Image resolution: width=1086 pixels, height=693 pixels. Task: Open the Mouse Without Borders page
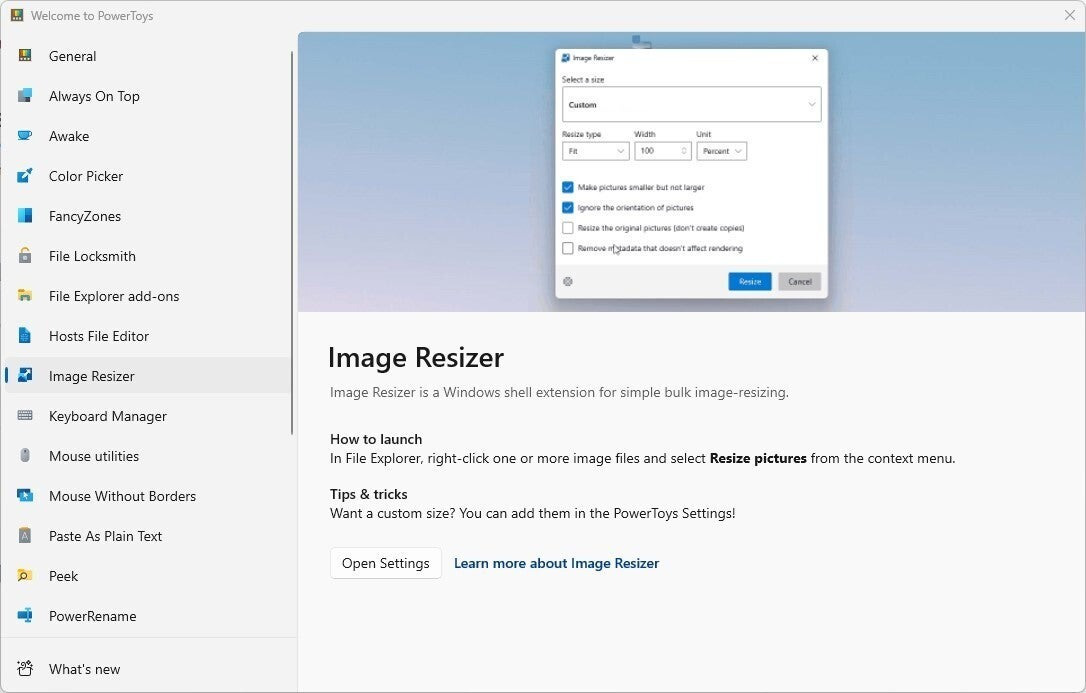[148, 496]
